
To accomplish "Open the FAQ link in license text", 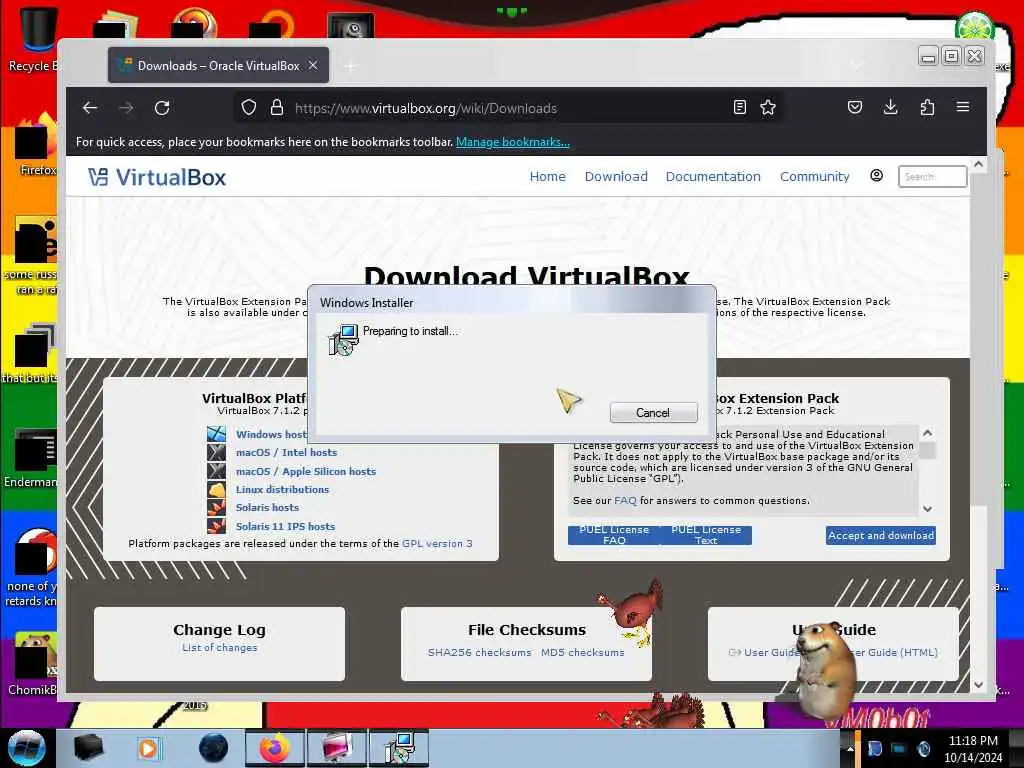I will point(625,500).
